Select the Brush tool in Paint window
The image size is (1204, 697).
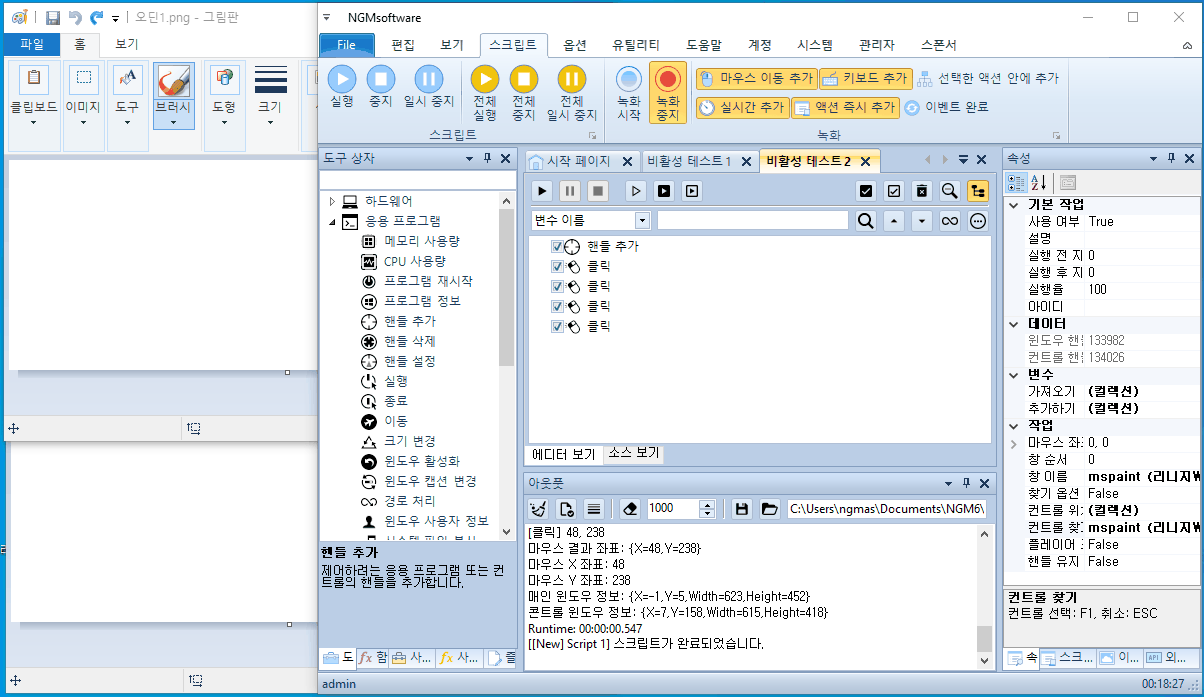point(174,94)
